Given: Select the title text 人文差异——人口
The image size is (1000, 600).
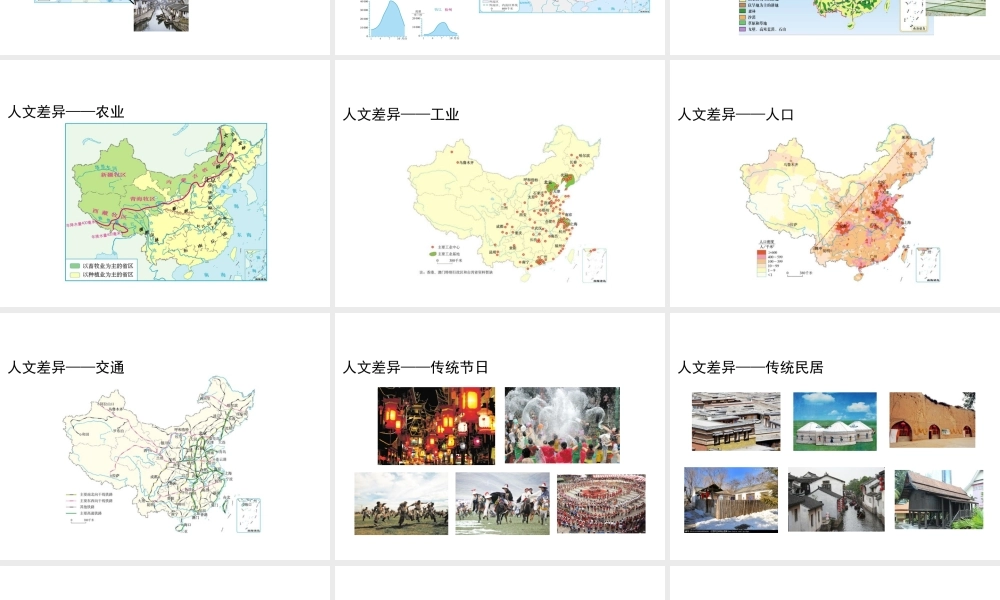Looking at the screenshot, I should point(736,115).
